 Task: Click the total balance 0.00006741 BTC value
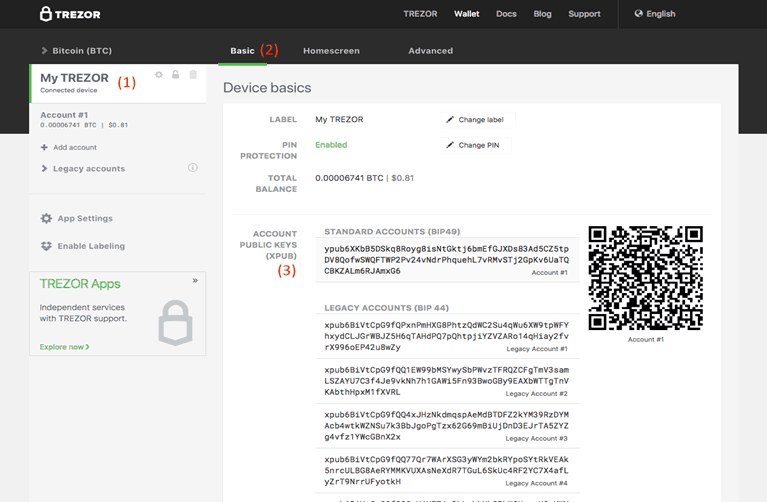pos(349,178)
